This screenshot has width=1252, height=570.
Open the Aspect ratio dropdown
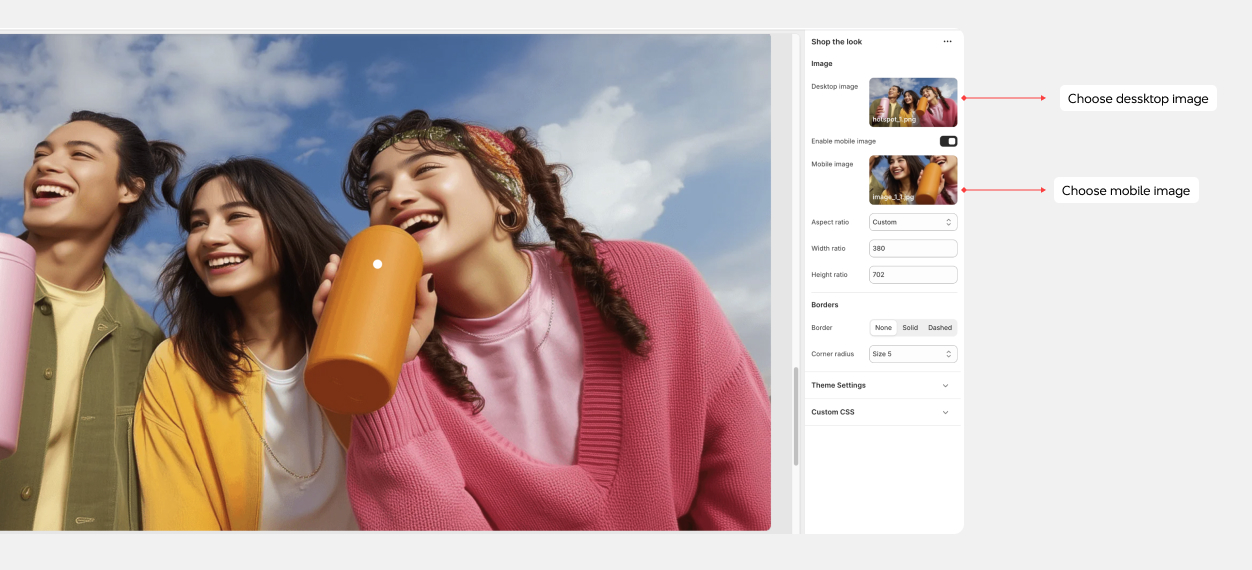pos(912,222)
